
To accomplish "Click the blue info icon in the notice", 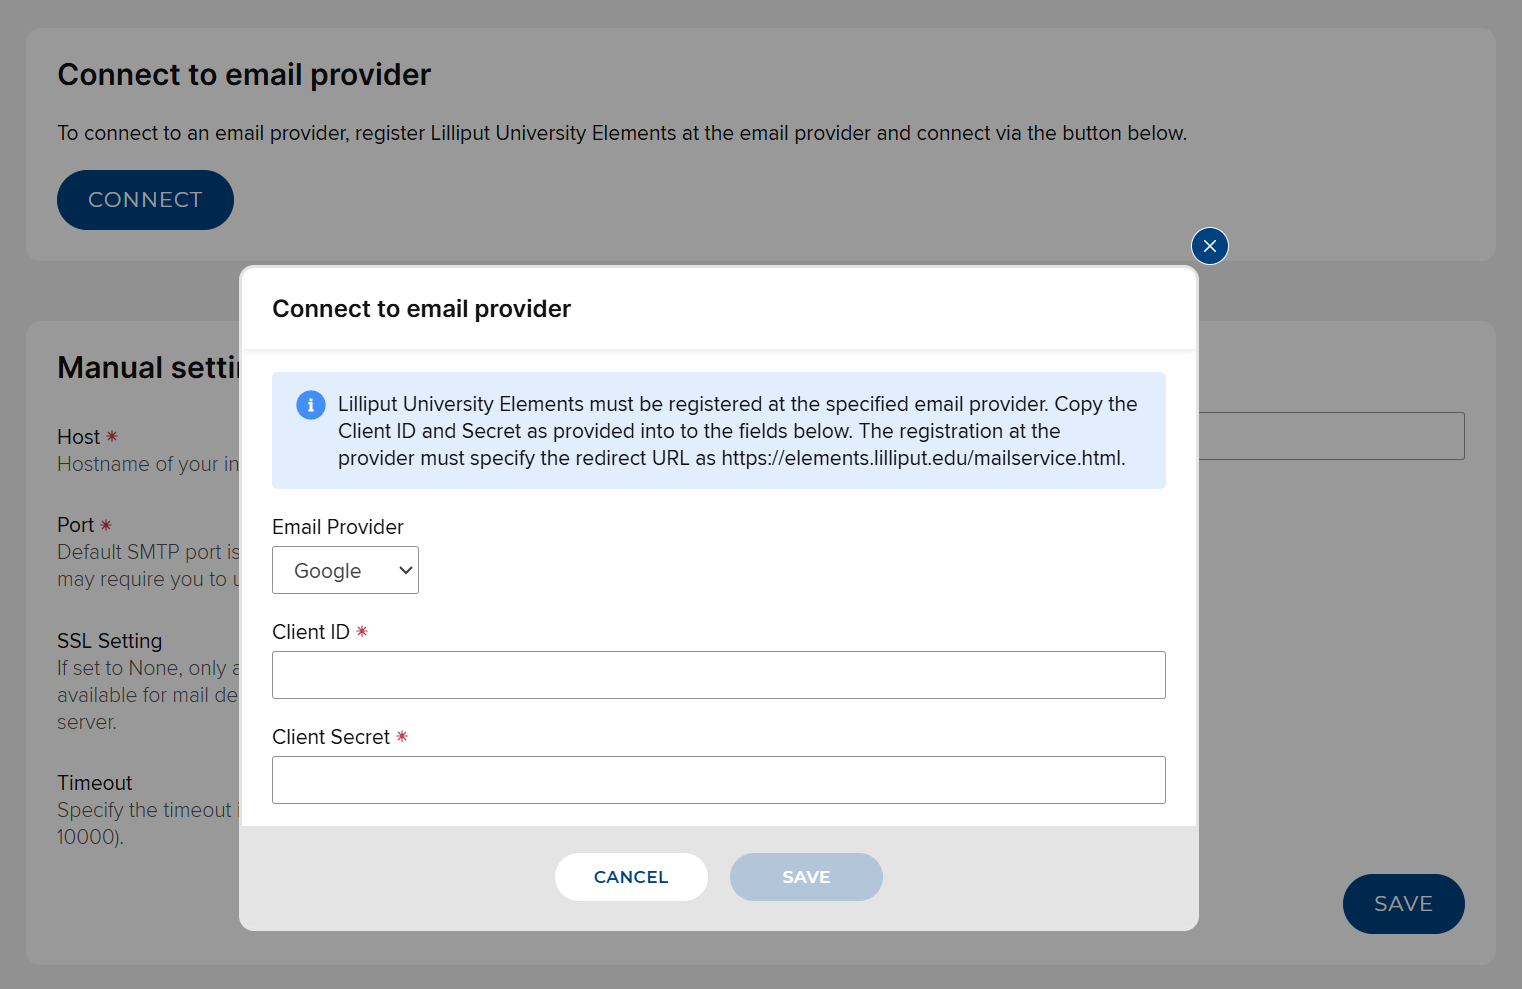I will (311, 405).
